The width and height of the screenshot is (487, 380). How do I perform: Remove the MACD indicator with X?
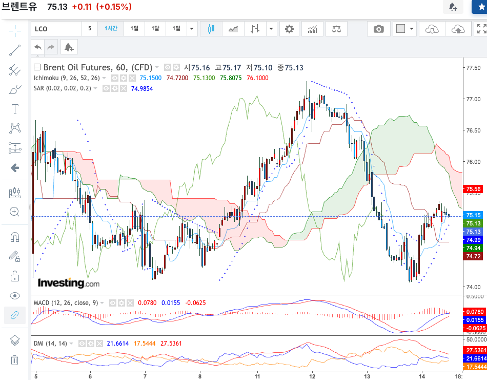pyautogui.click(x=130, y=303)
